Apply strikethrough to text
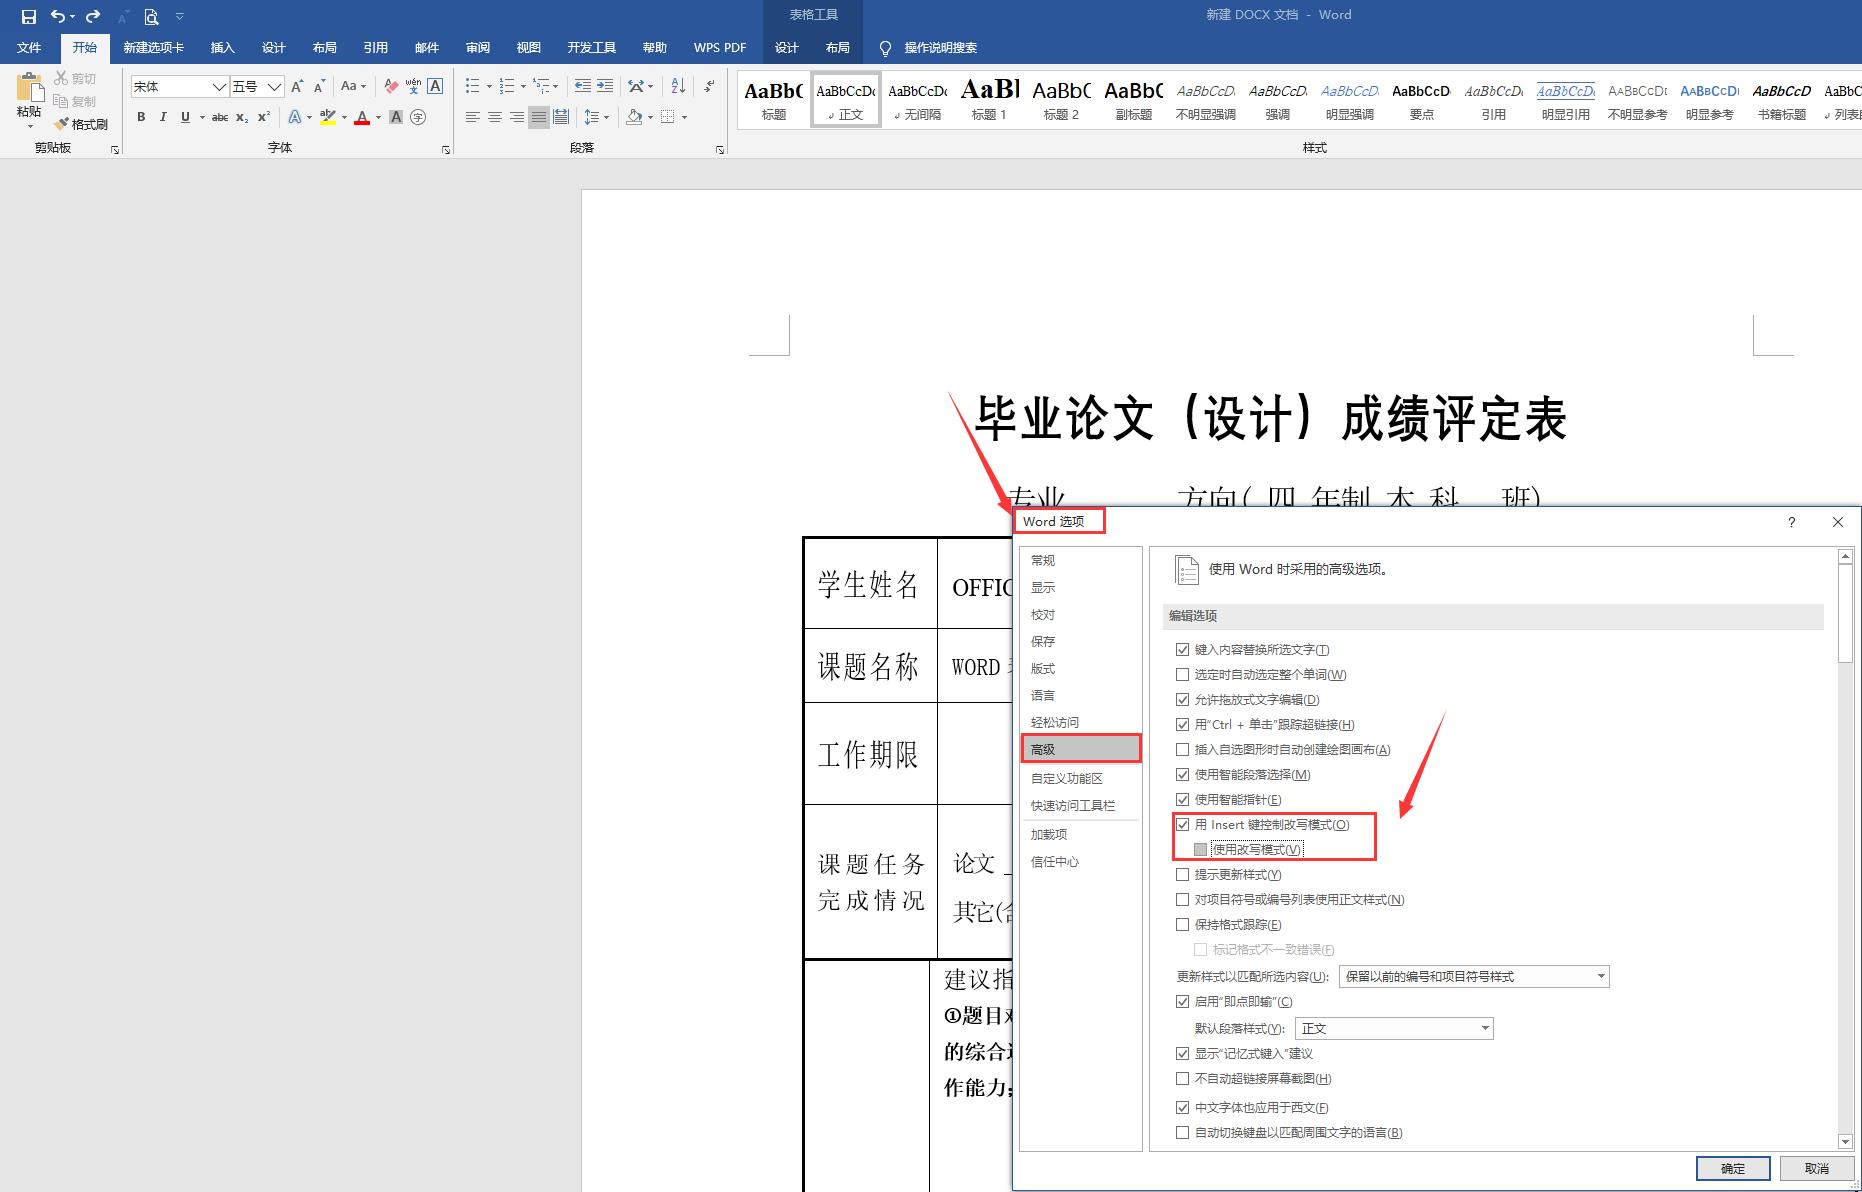The image size is (1862, 1192). [219, 117]
